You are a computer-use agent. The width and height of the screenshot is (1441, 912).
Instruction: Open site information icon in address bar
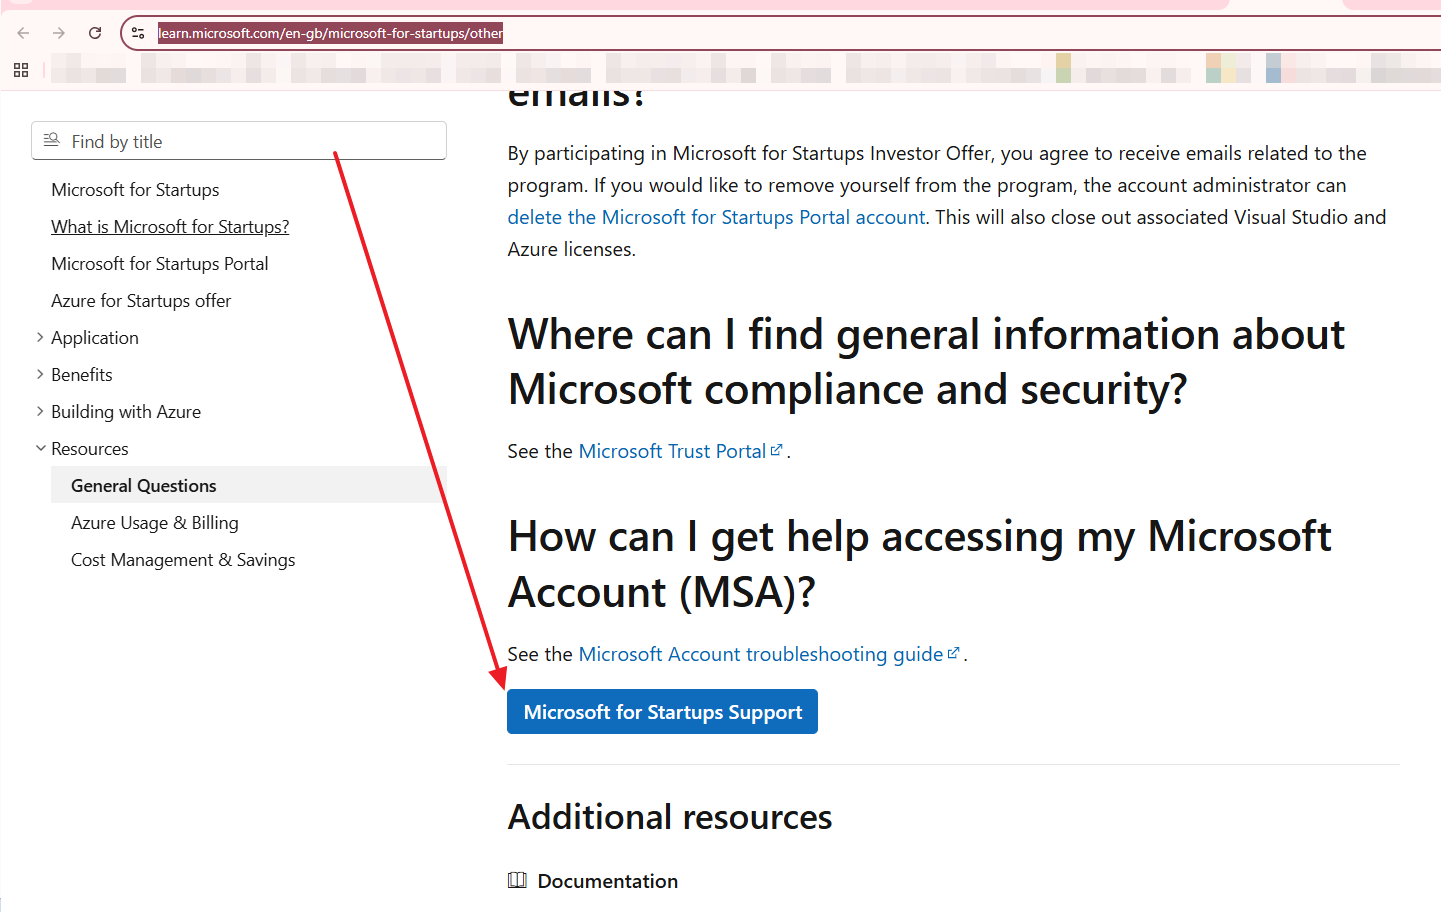pyautogui.click(x=138, y=33)
